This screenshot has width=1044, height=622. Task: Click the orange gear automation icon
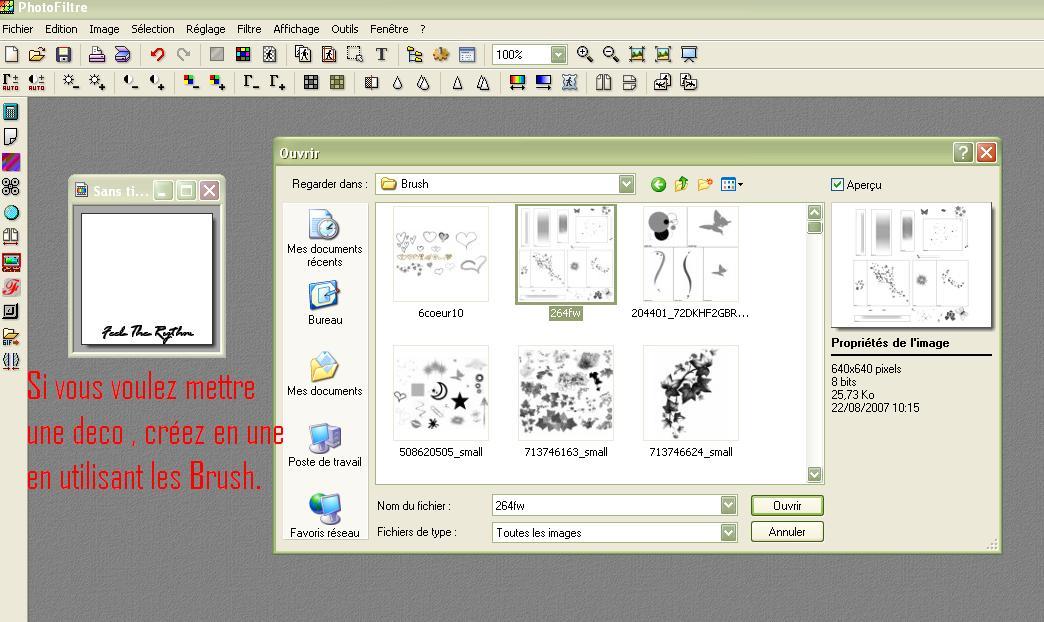click(x=441, y=55)
